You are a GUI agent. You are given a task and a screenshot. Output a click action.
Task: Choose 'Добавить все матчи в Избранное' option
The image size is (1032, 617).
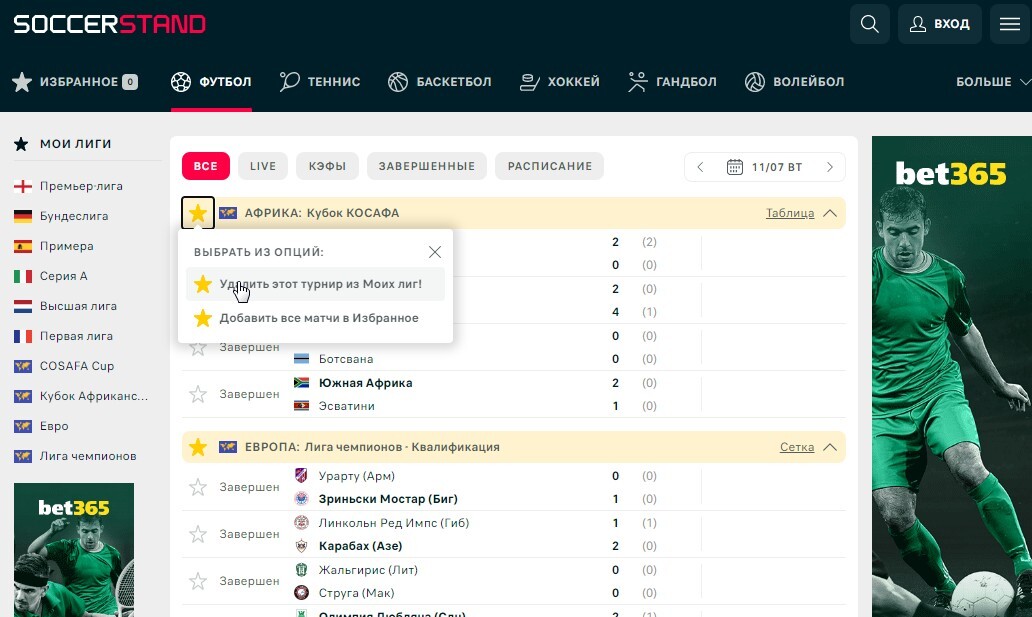318,318
